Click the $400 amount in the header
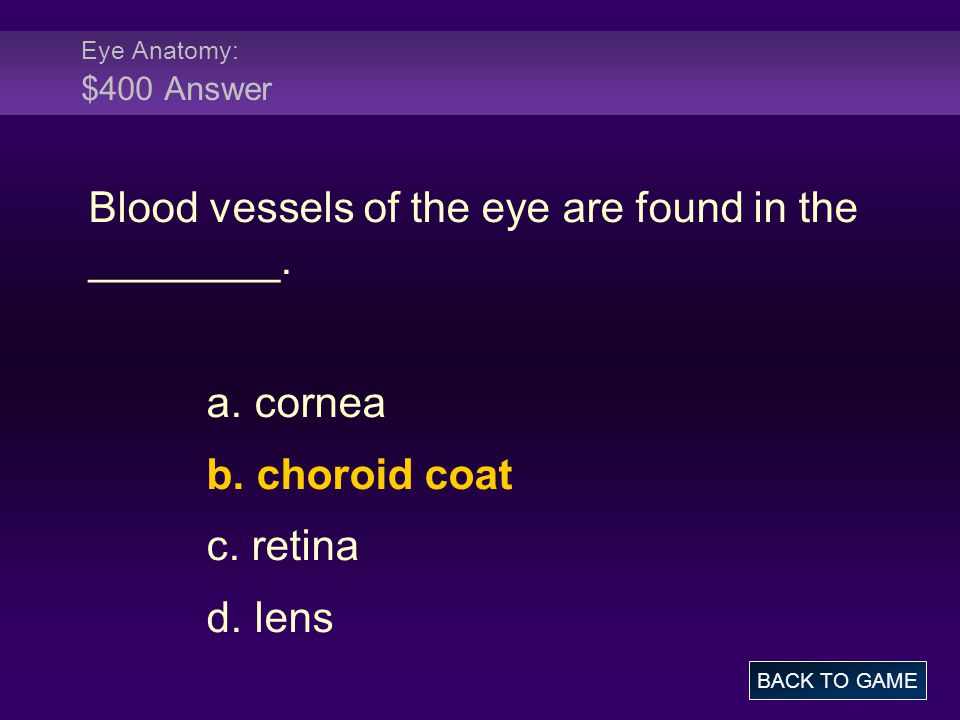The width and height of the screenshot is (960, 720). click(x=117, y=89)
